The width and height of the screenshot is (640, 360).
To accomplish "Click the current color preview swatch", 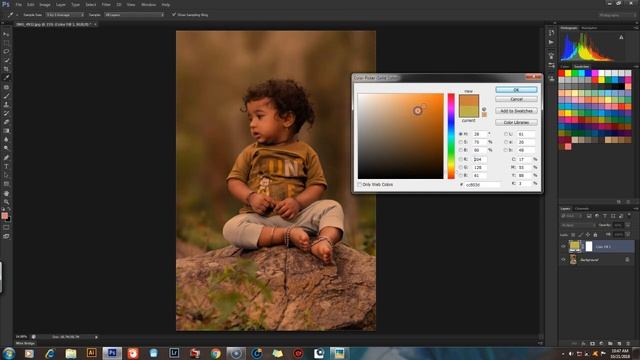I will point(469,112).
